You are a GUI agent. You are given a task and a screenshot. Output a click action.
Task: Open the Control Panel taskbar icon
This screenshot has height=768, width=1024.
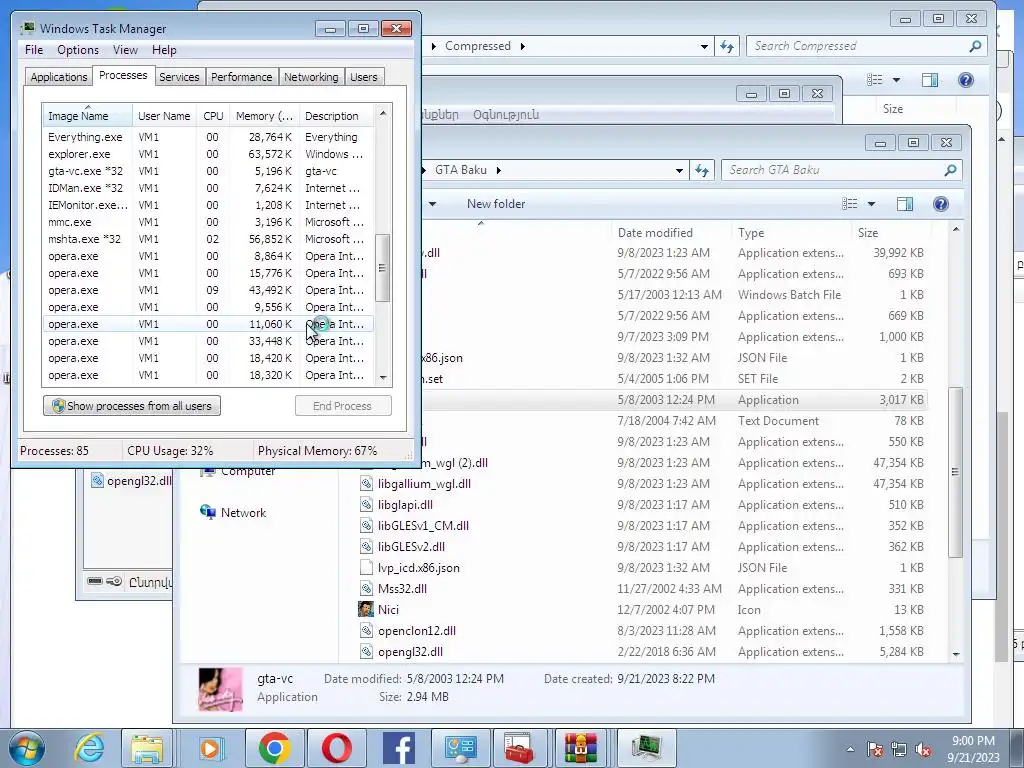pyautogui.click(x=460, y=748)
